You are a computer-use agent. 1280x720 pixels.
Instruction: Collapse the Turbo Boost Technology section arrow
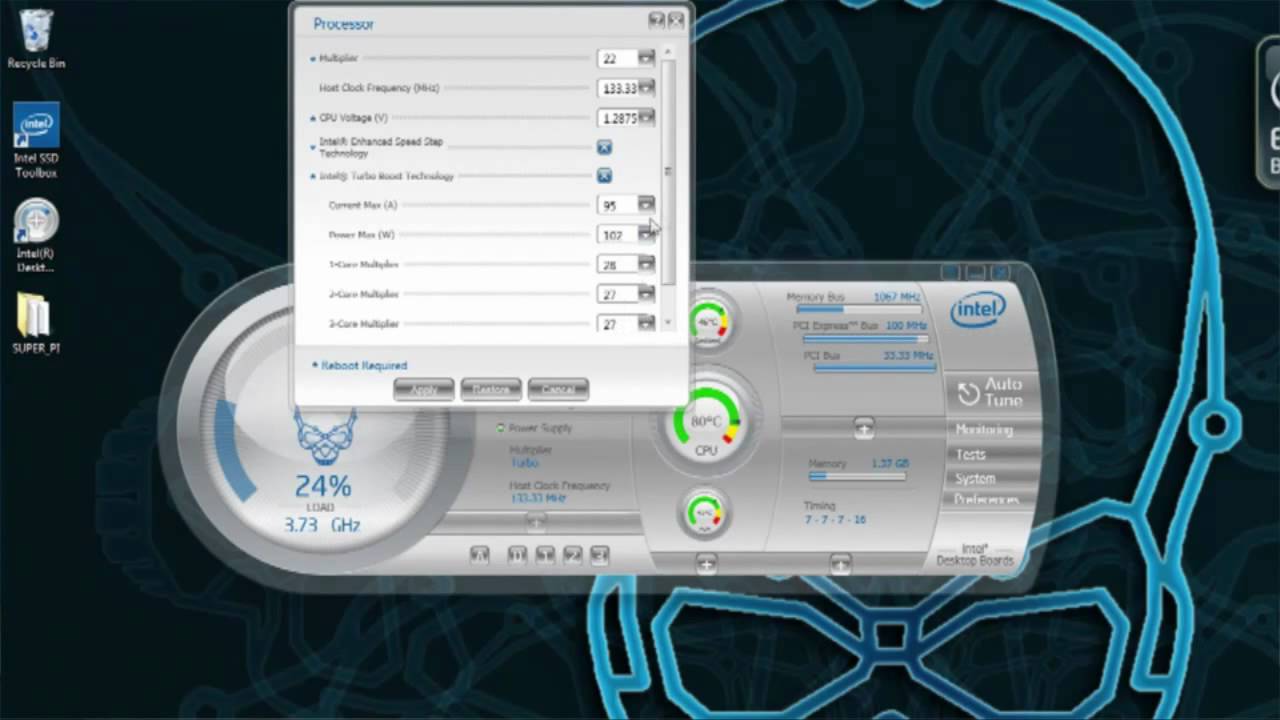click(x=313, y=176)
